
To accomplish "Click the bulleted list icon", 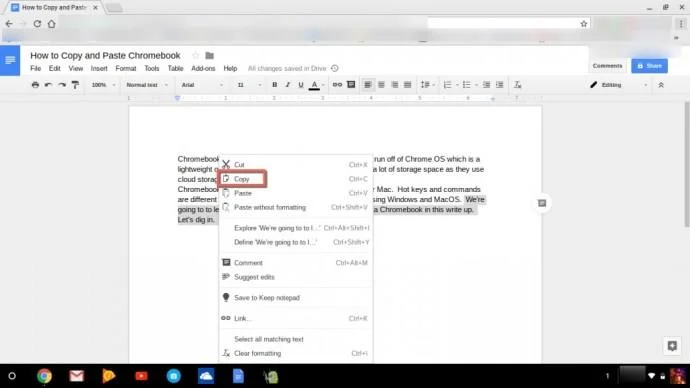I will click(x=466, y=85).
